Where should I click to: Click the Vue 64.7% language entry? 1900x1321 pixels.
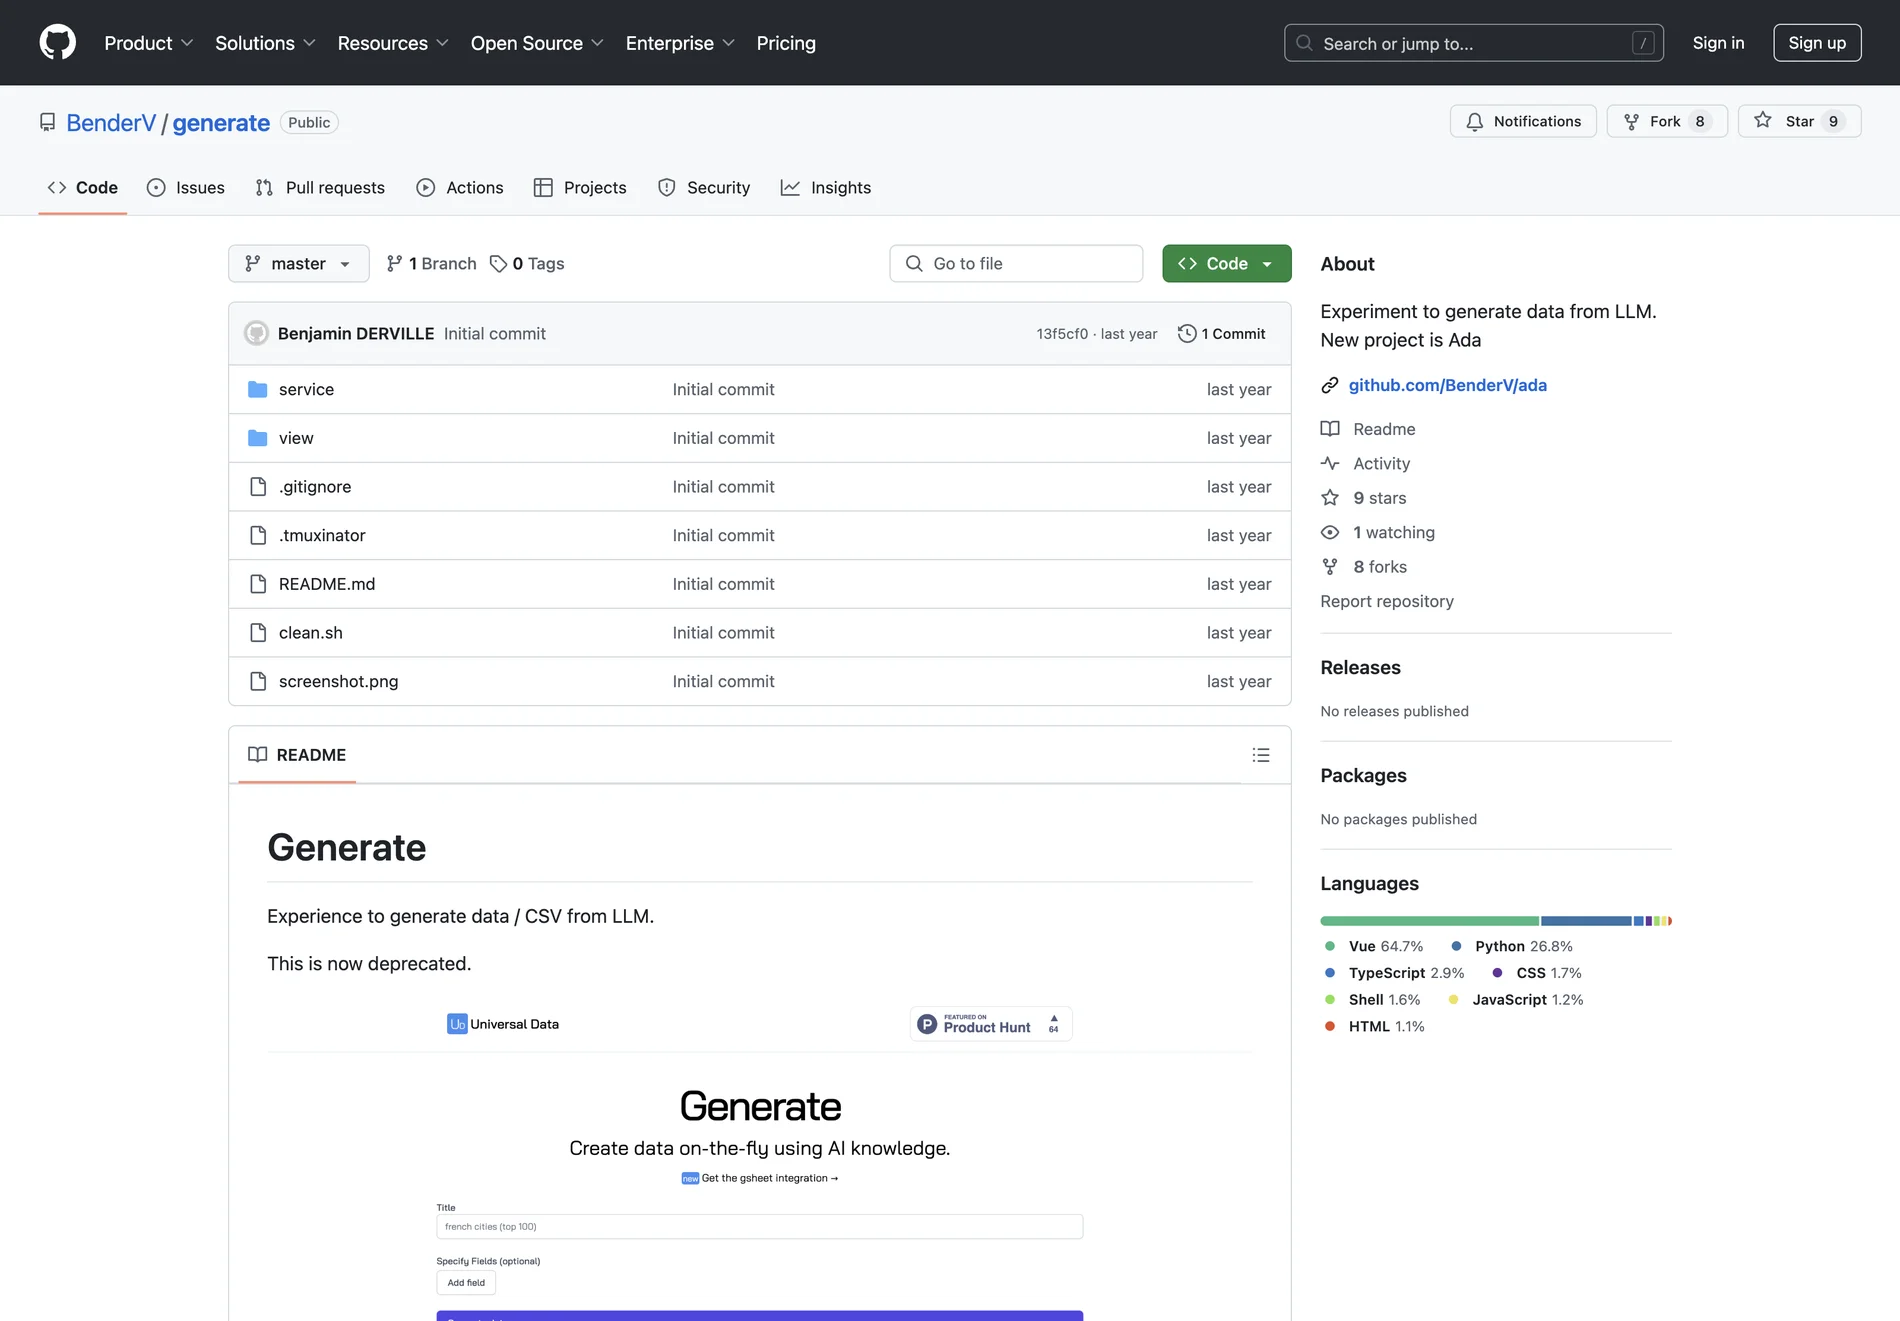click(x=1373, y=947)
